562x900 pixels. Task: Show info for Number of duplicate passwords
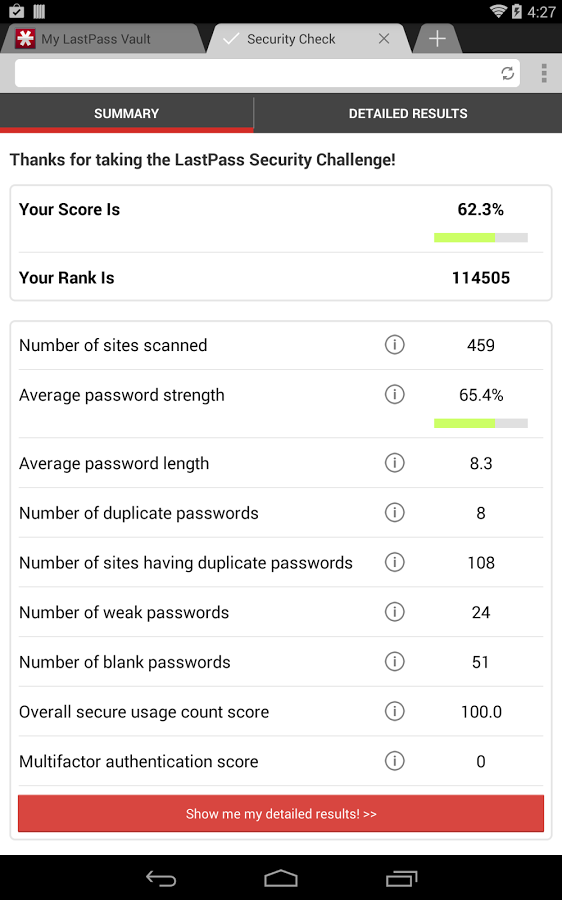pyautogui.click(x=394, y=513)
